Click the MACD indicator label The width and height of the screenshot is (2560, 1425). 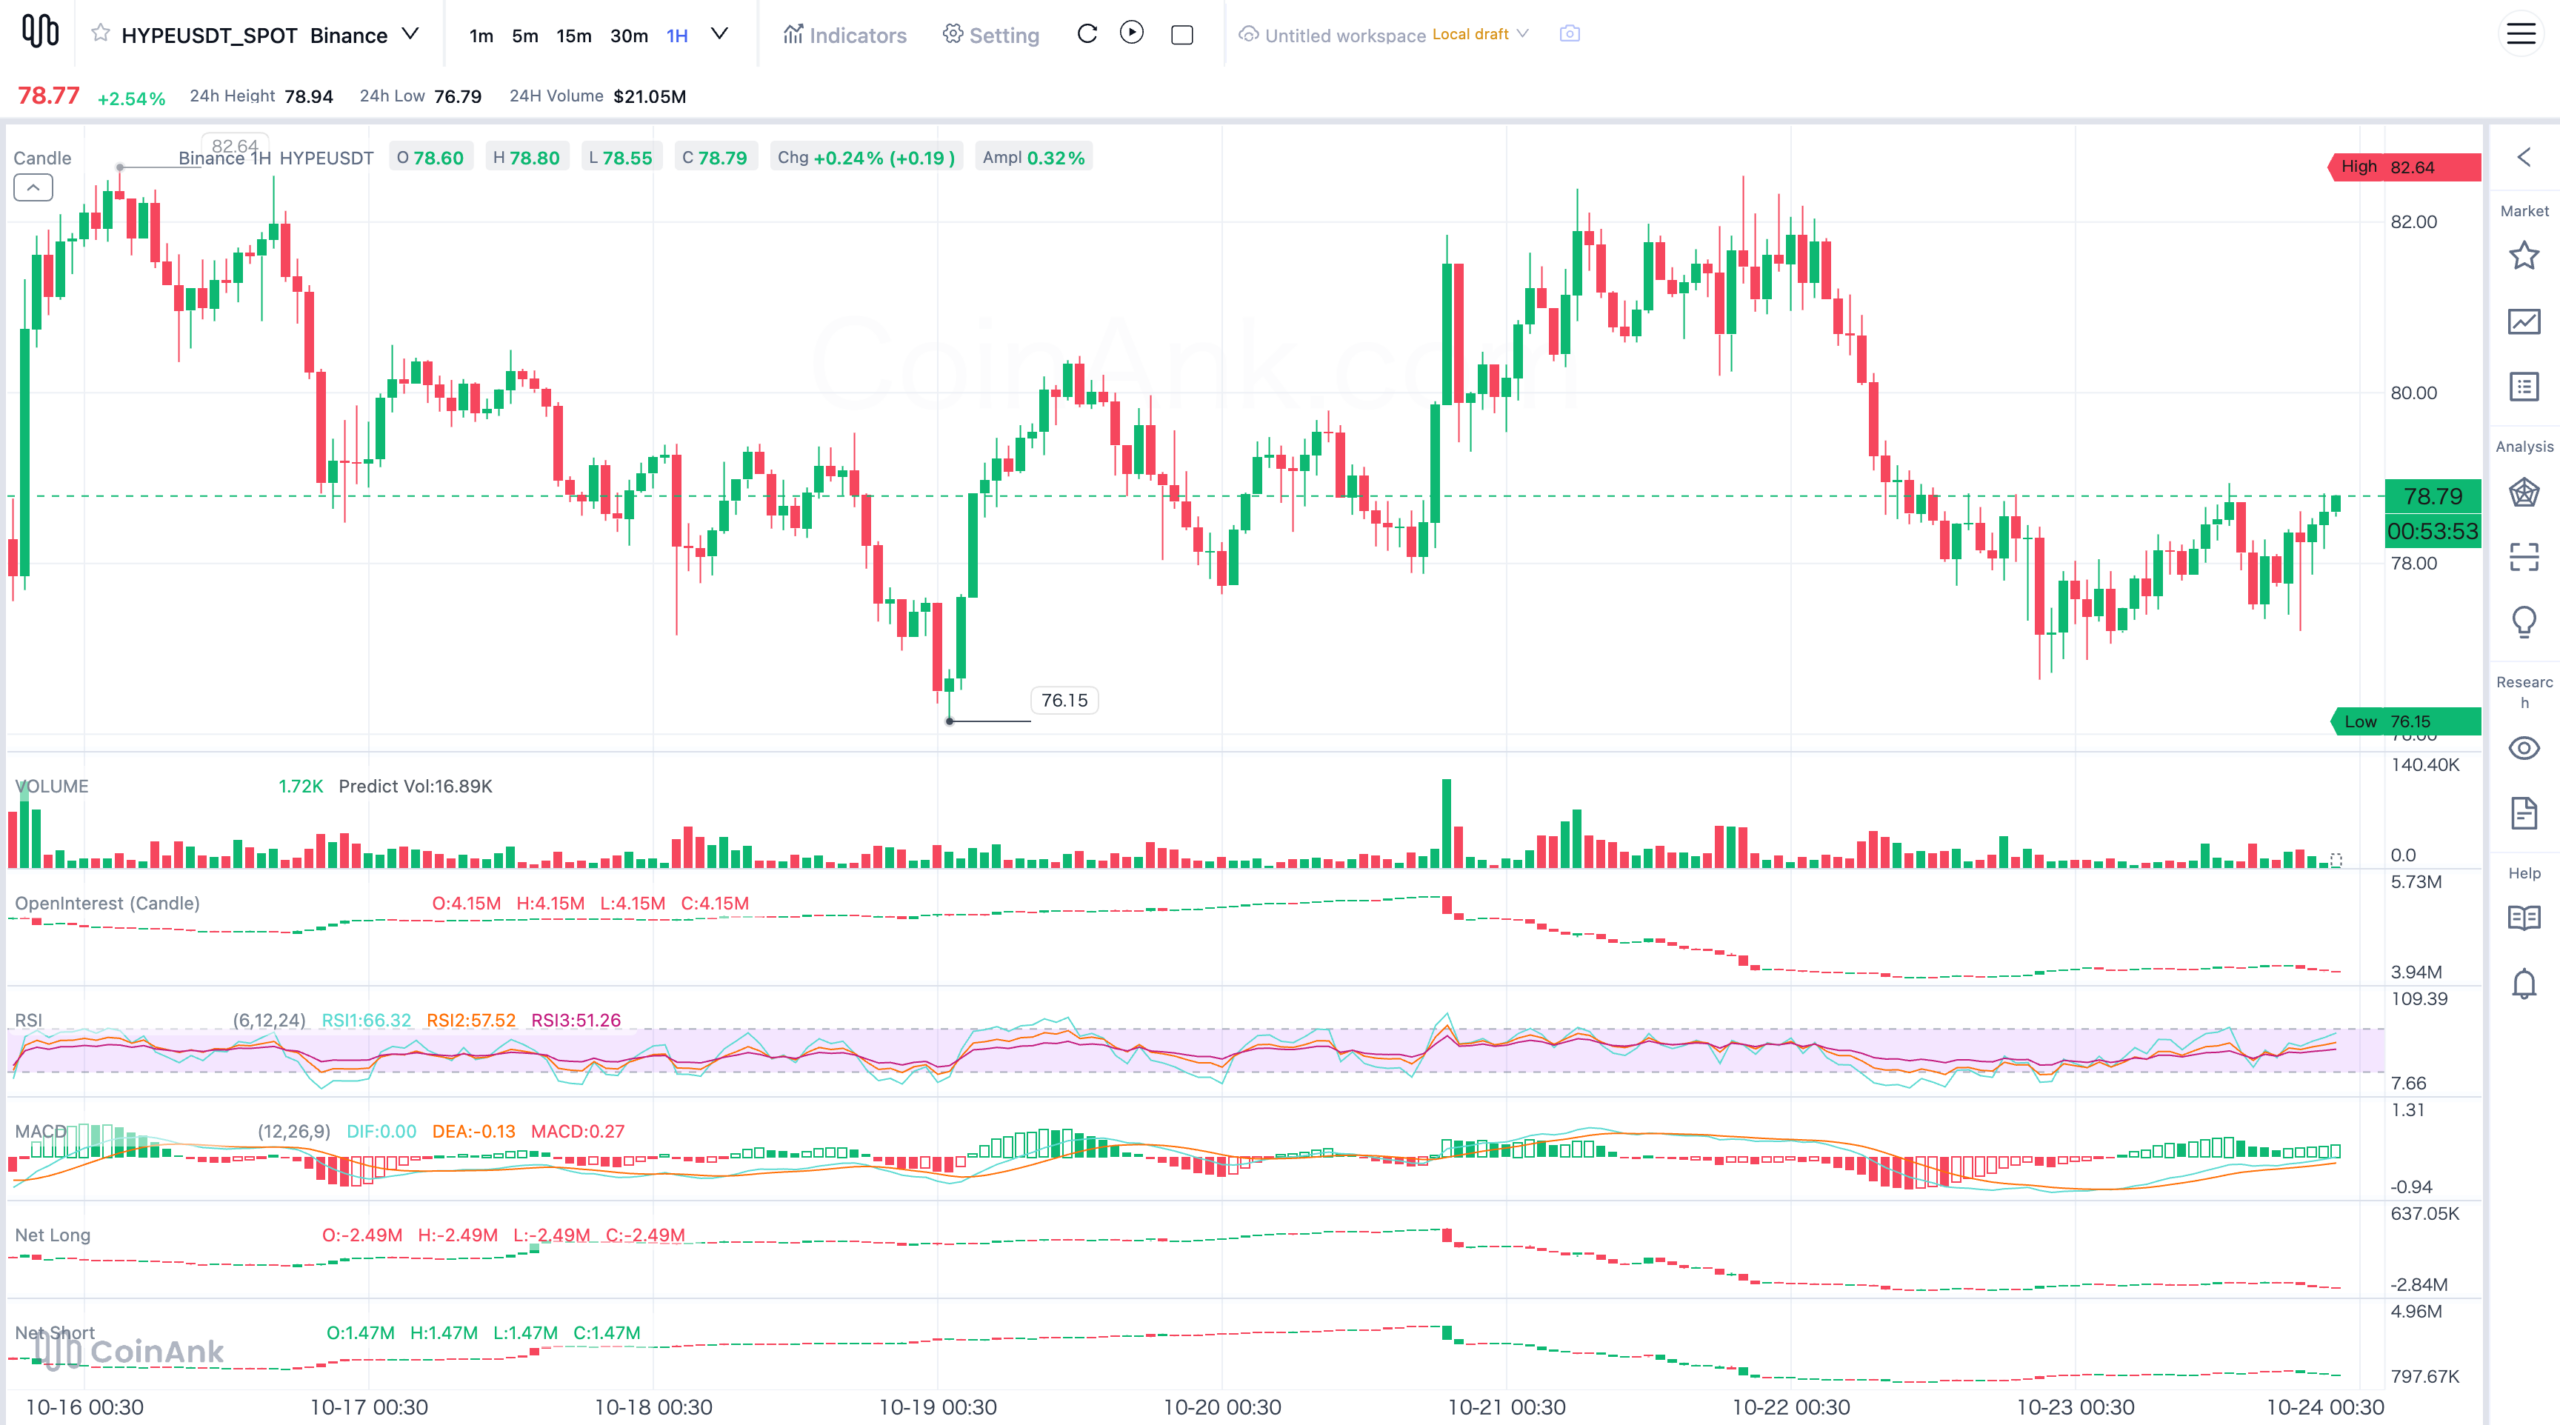pos(40,1131)
